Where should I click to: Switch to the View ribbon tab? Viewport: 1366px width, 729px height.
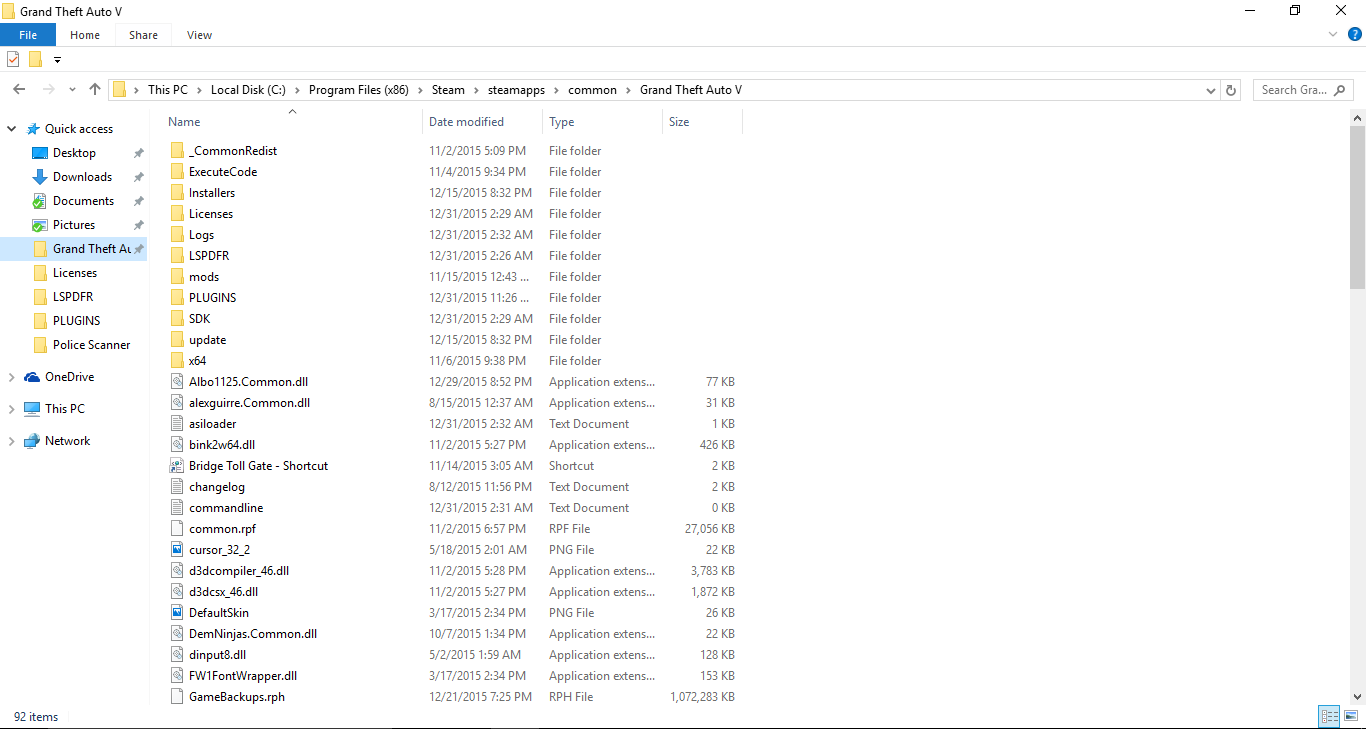(x=200, y=35)
